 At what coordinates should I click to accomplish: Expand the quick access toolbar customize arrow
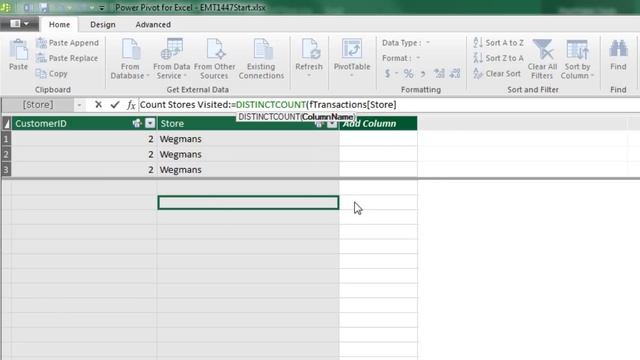pyautogui.click(x=102, y=8)
